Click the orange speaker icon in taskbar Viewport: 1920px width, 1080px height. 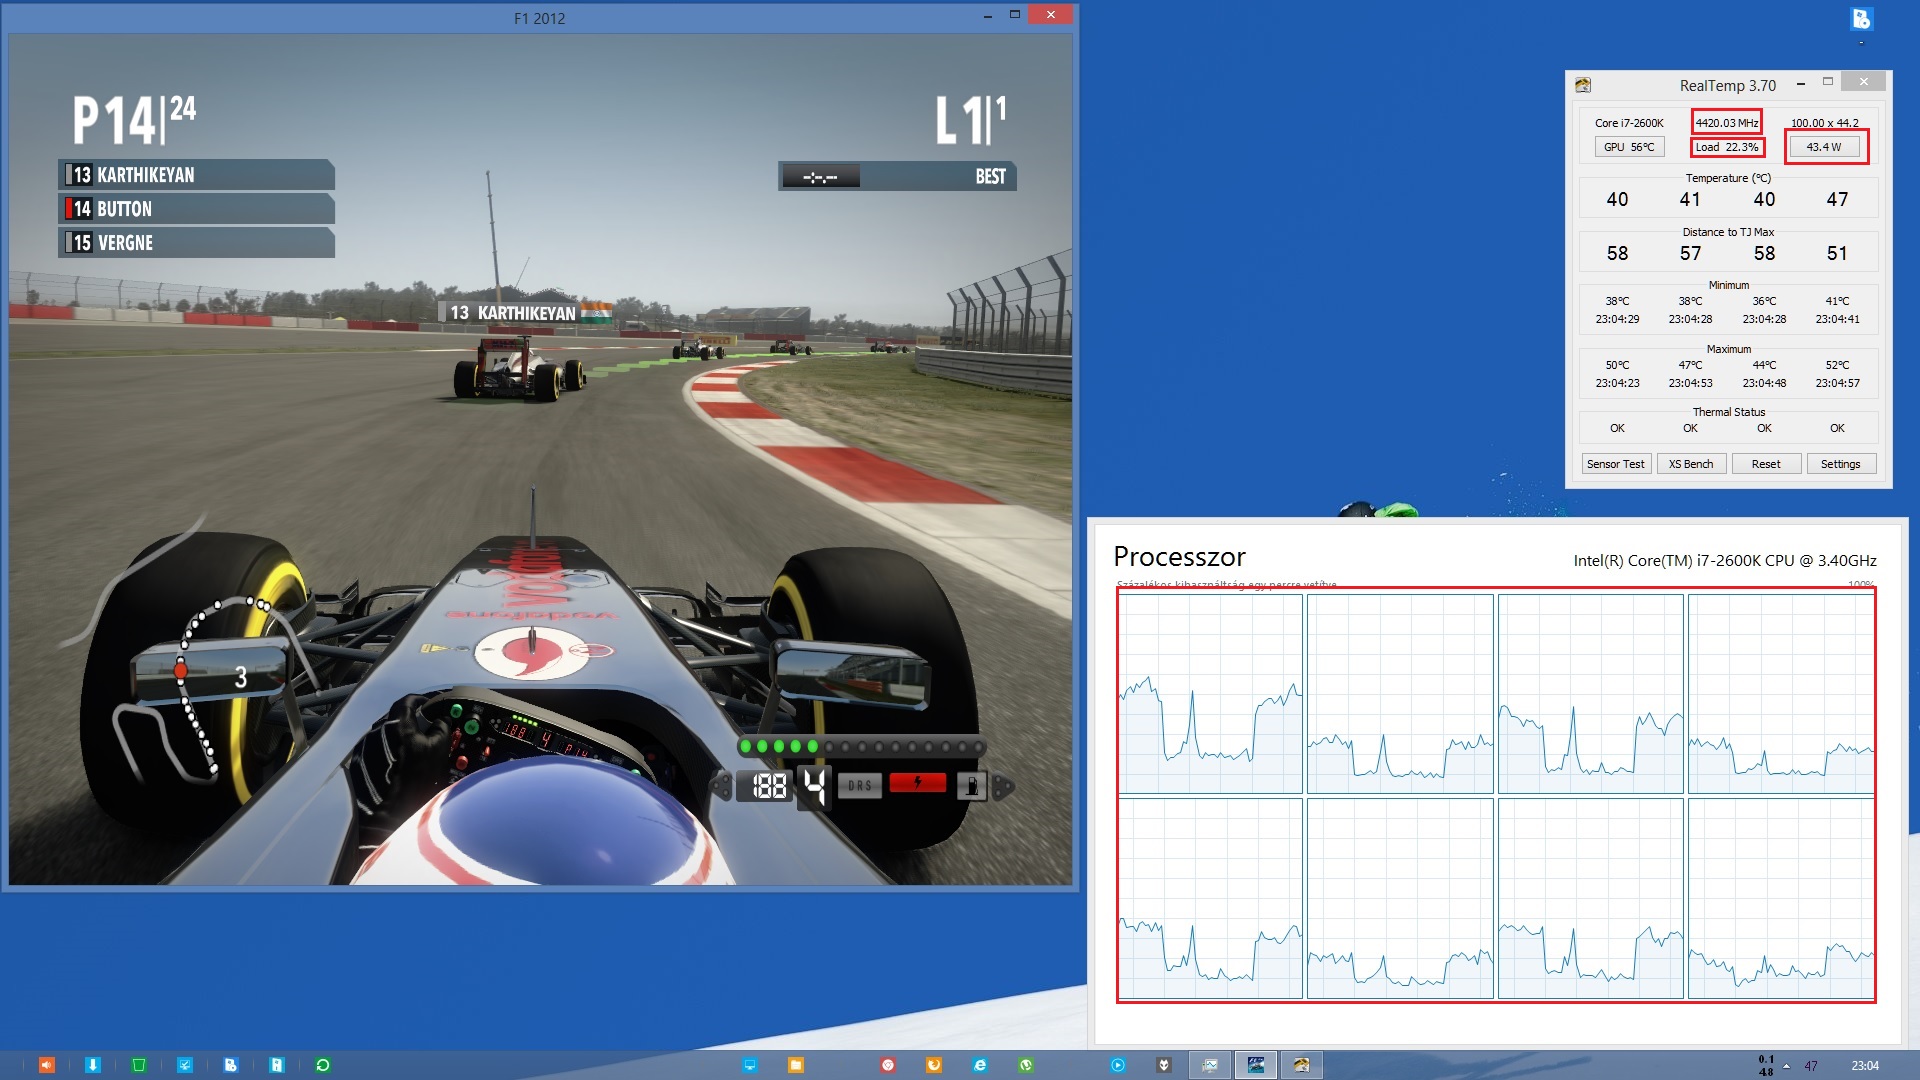(47, 1065)
